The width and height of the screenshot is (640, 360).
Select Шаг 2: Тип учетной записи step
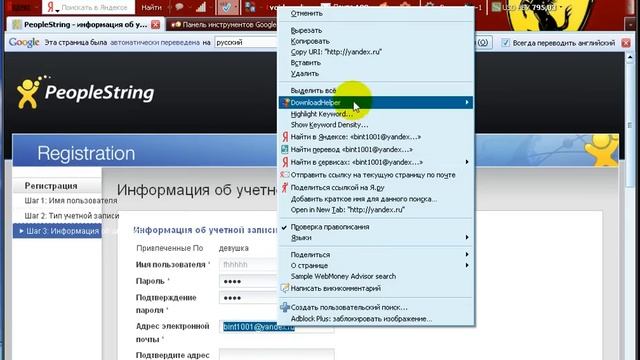72,216
